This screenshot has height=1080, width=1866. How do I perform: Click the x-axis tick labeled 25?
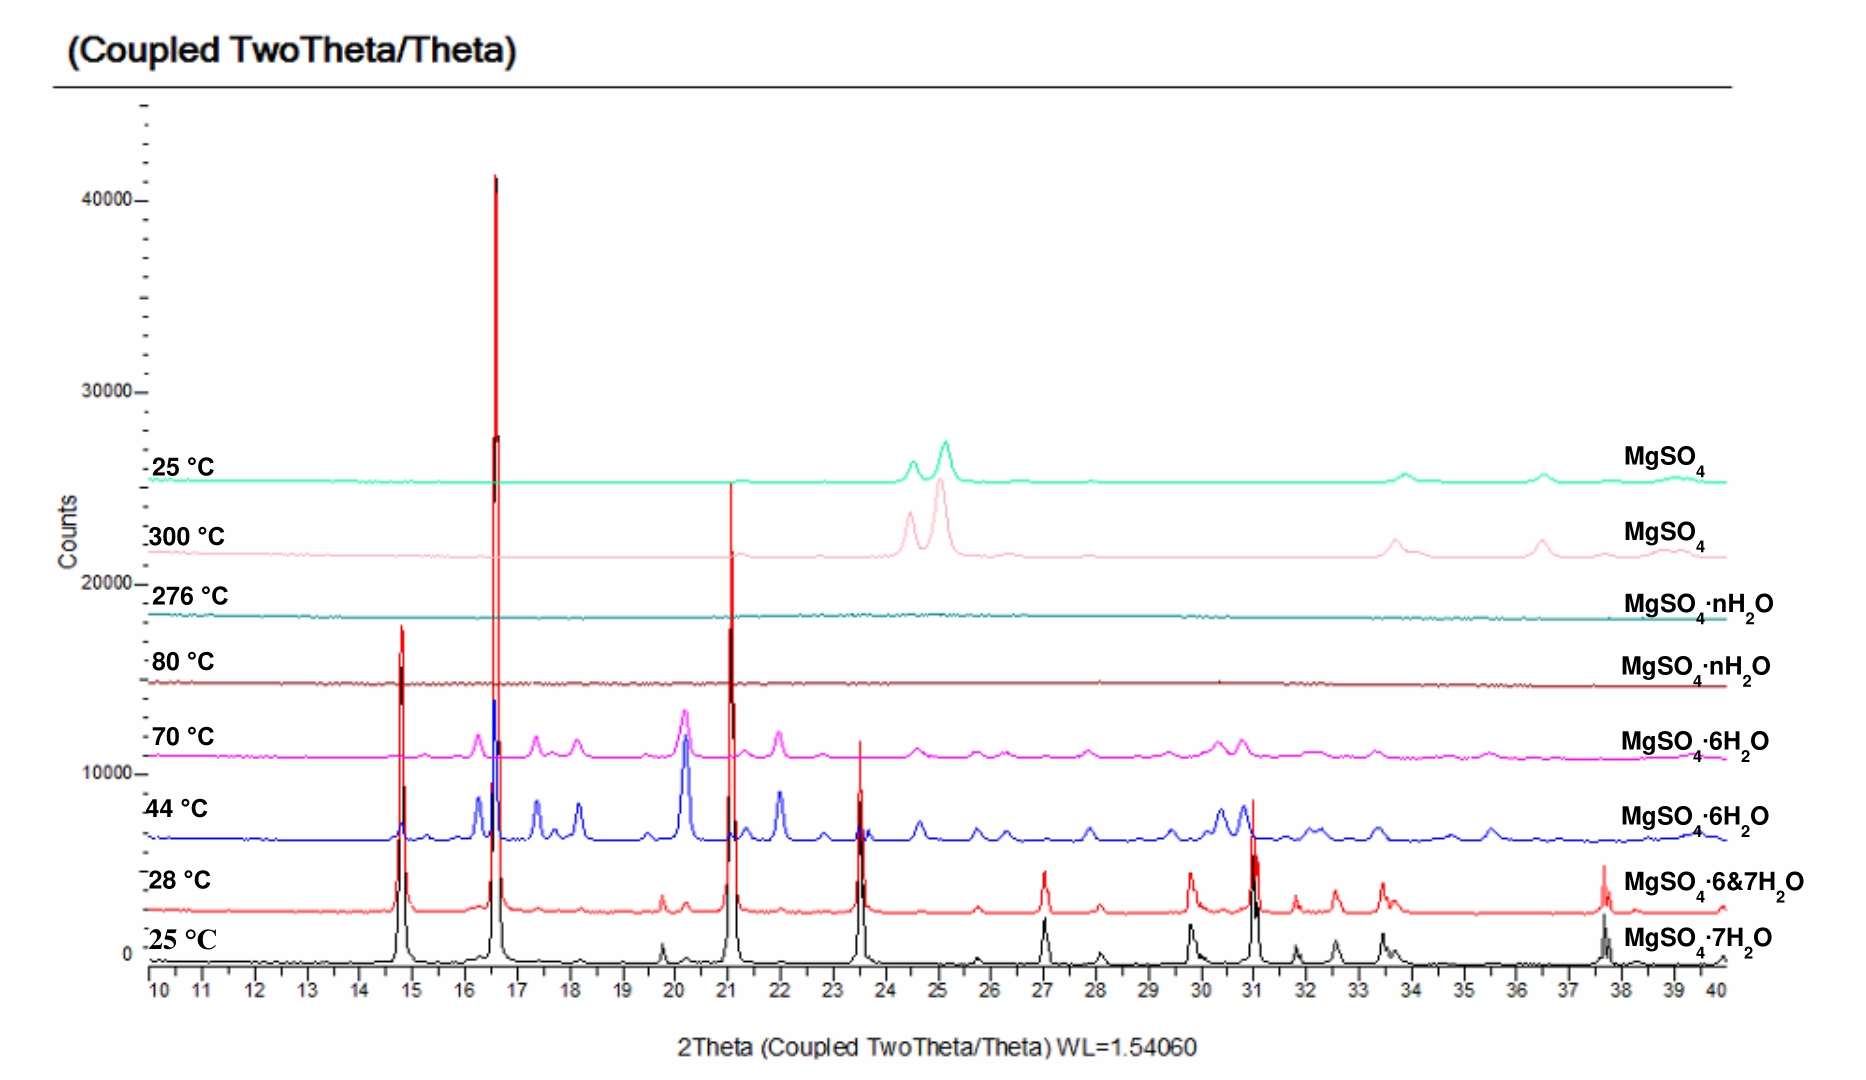[x=937, y=990]
